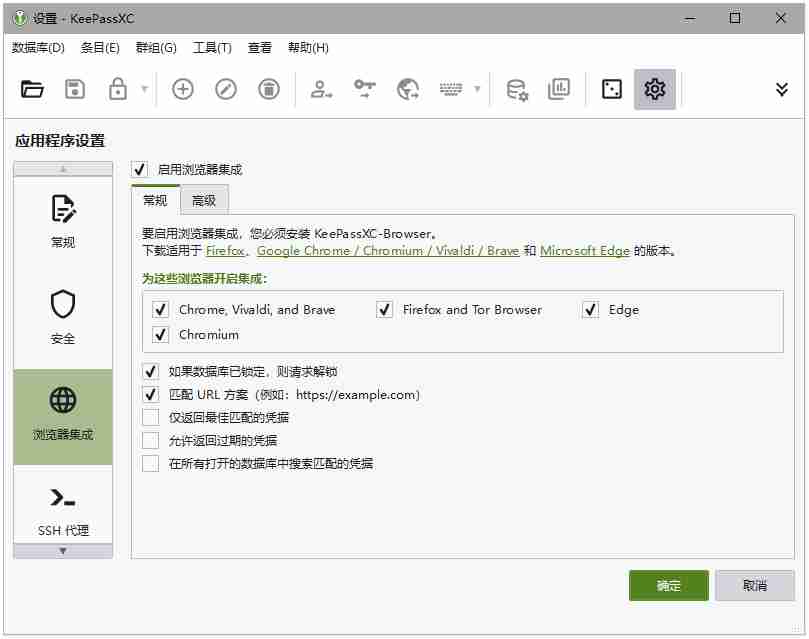
Task: Toggle the Chromium integration checkbox
Action: (160, 334)
